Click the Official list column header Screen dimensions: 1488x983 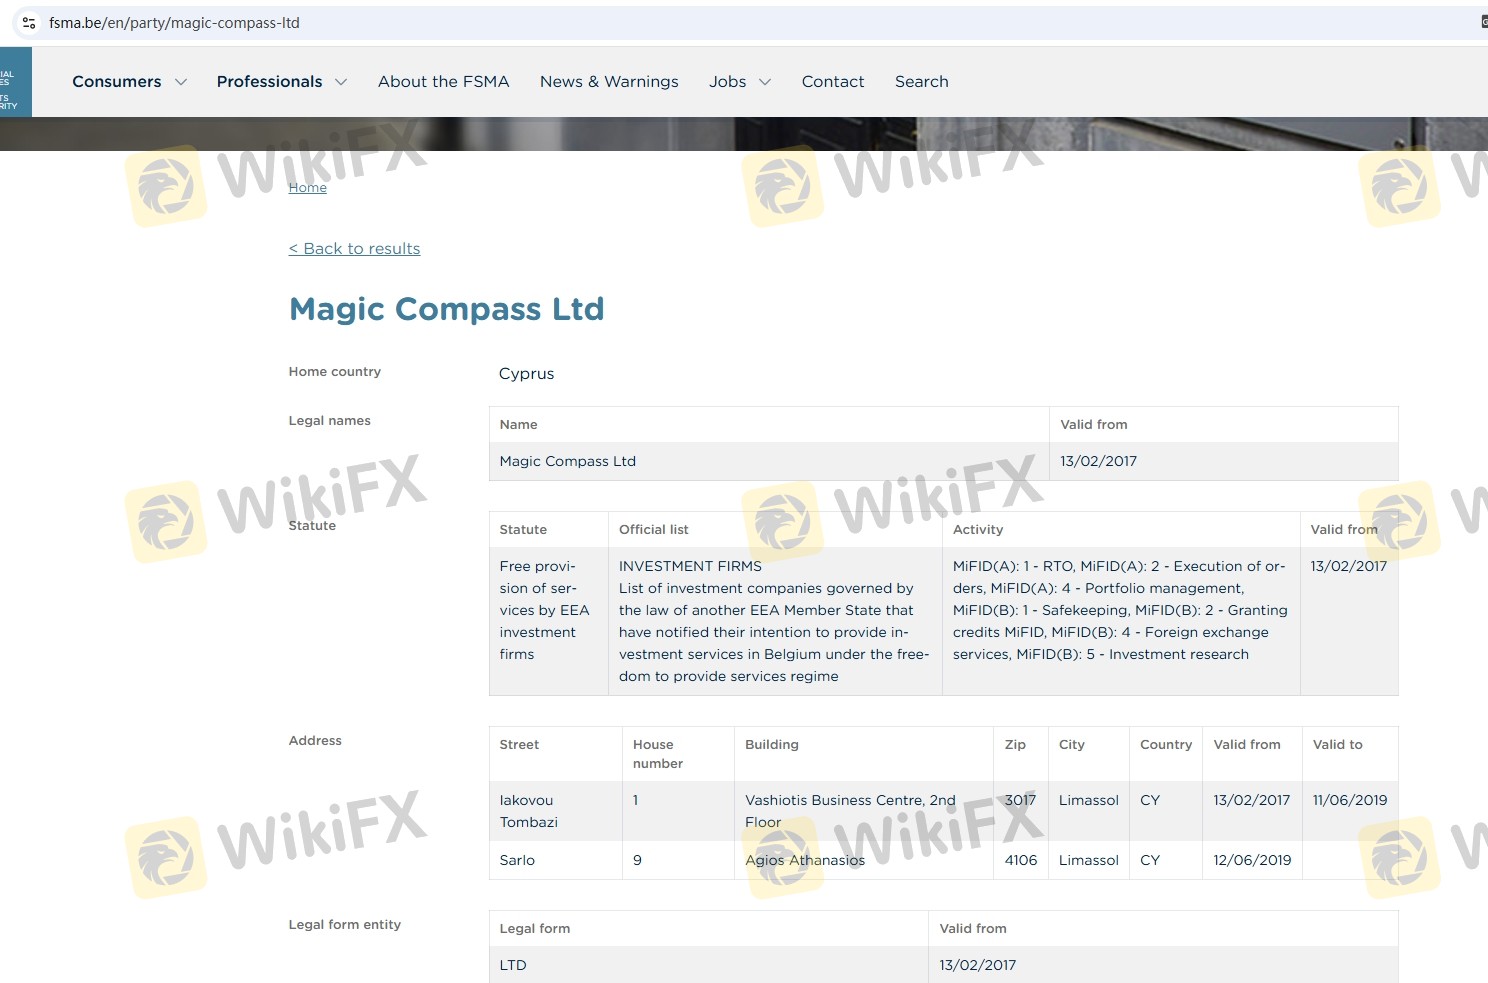pos(654,530)
